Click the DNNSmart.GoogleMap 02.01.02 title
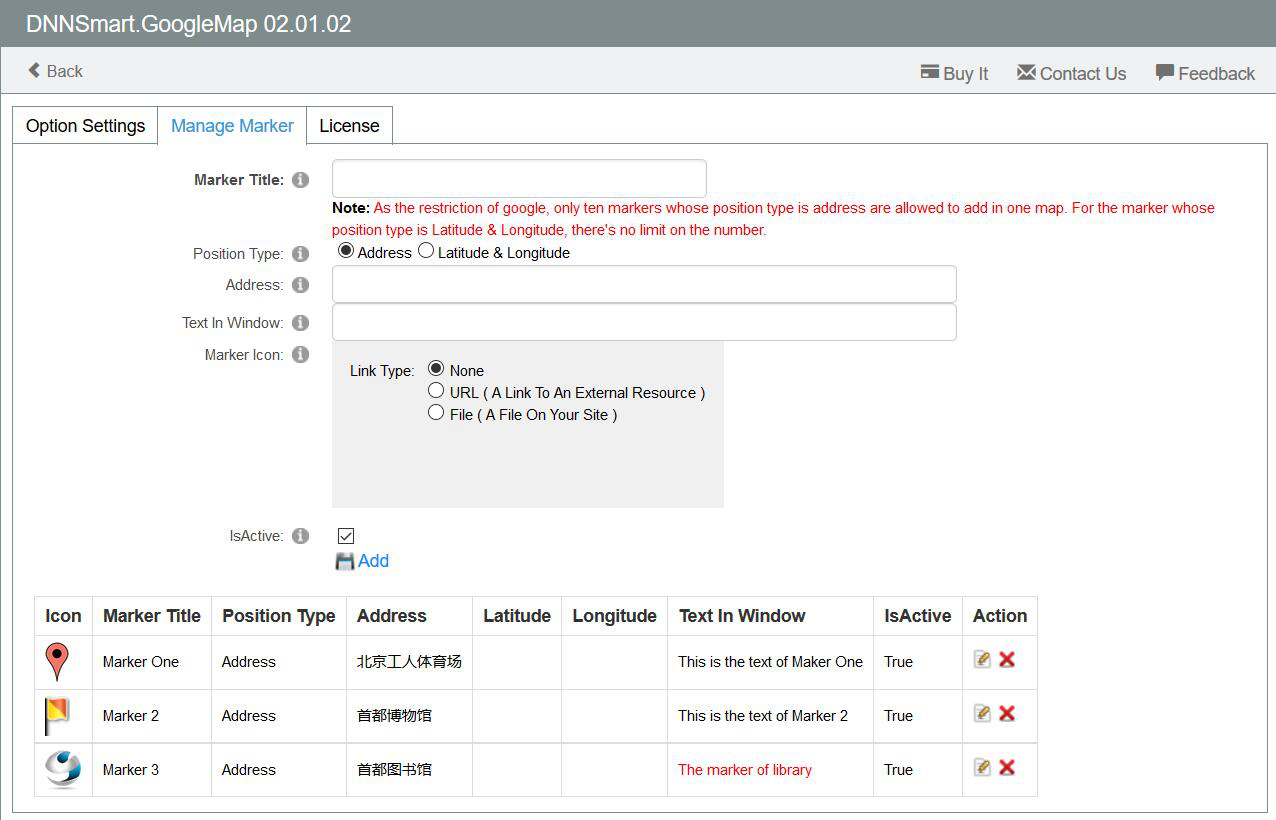1276x820 pixels. (x=189, y=25)
